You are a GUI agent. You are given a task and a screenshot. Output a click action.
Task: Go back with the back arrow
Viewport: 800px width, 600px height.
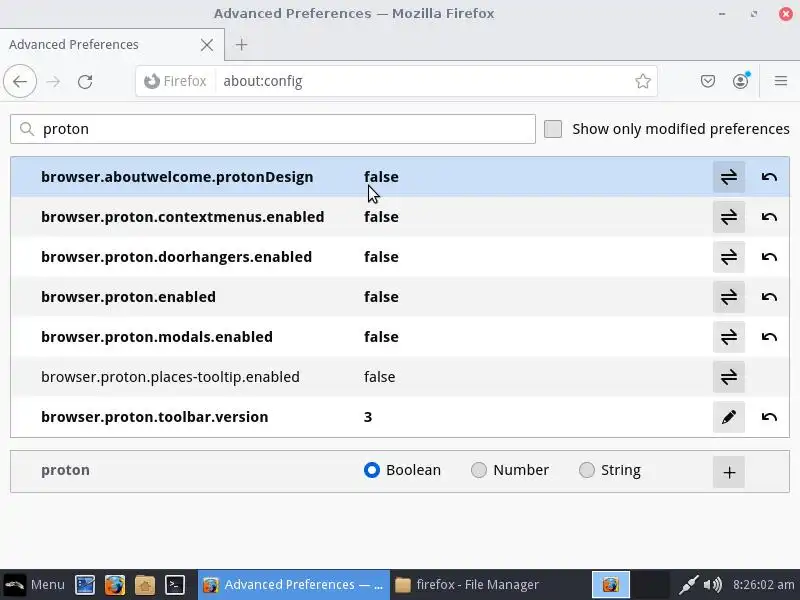[x=20, y=81]
